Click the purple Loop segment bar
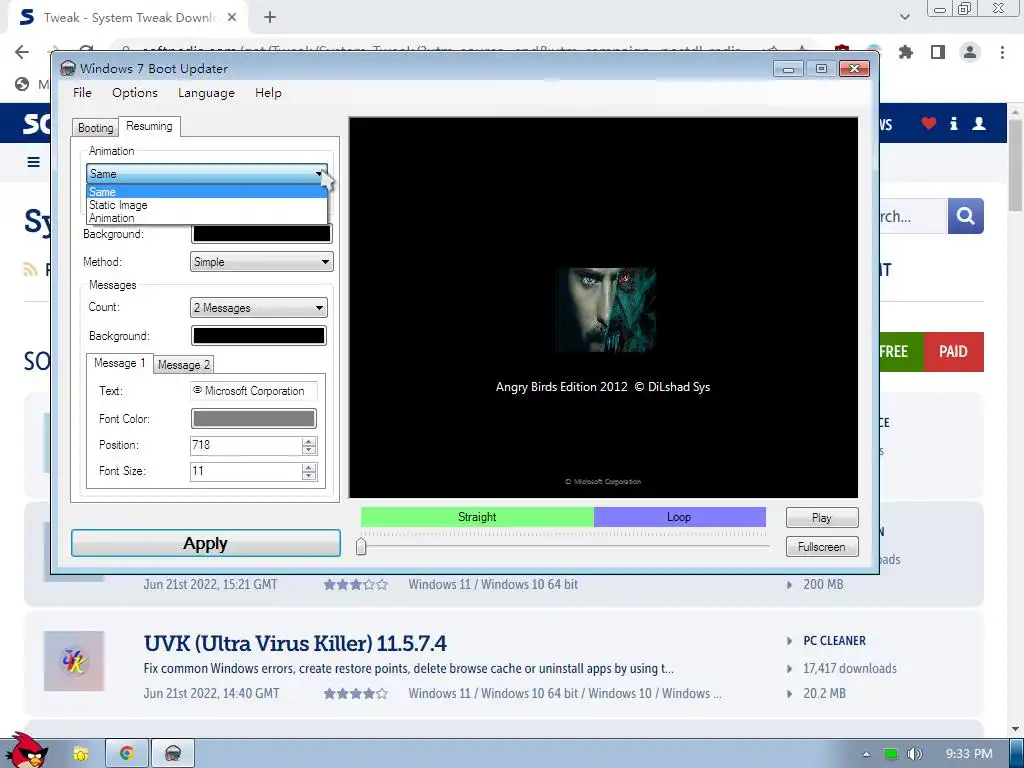The height and width of the screenshot is (768, 1024). pyautogui.click(x=679, y=517)
